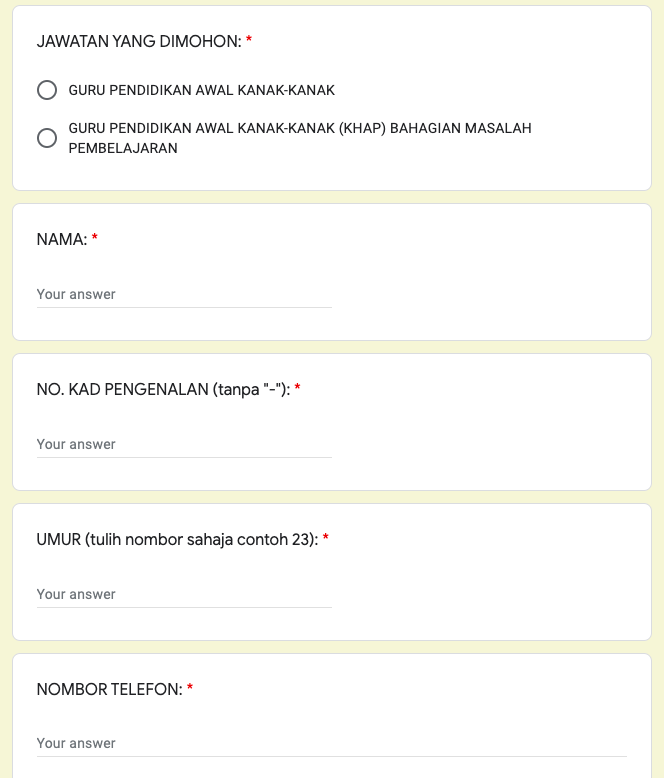Select the GURU PENDIDIKAN AWAL KANAK-KANAK radio button

(47, 91)
